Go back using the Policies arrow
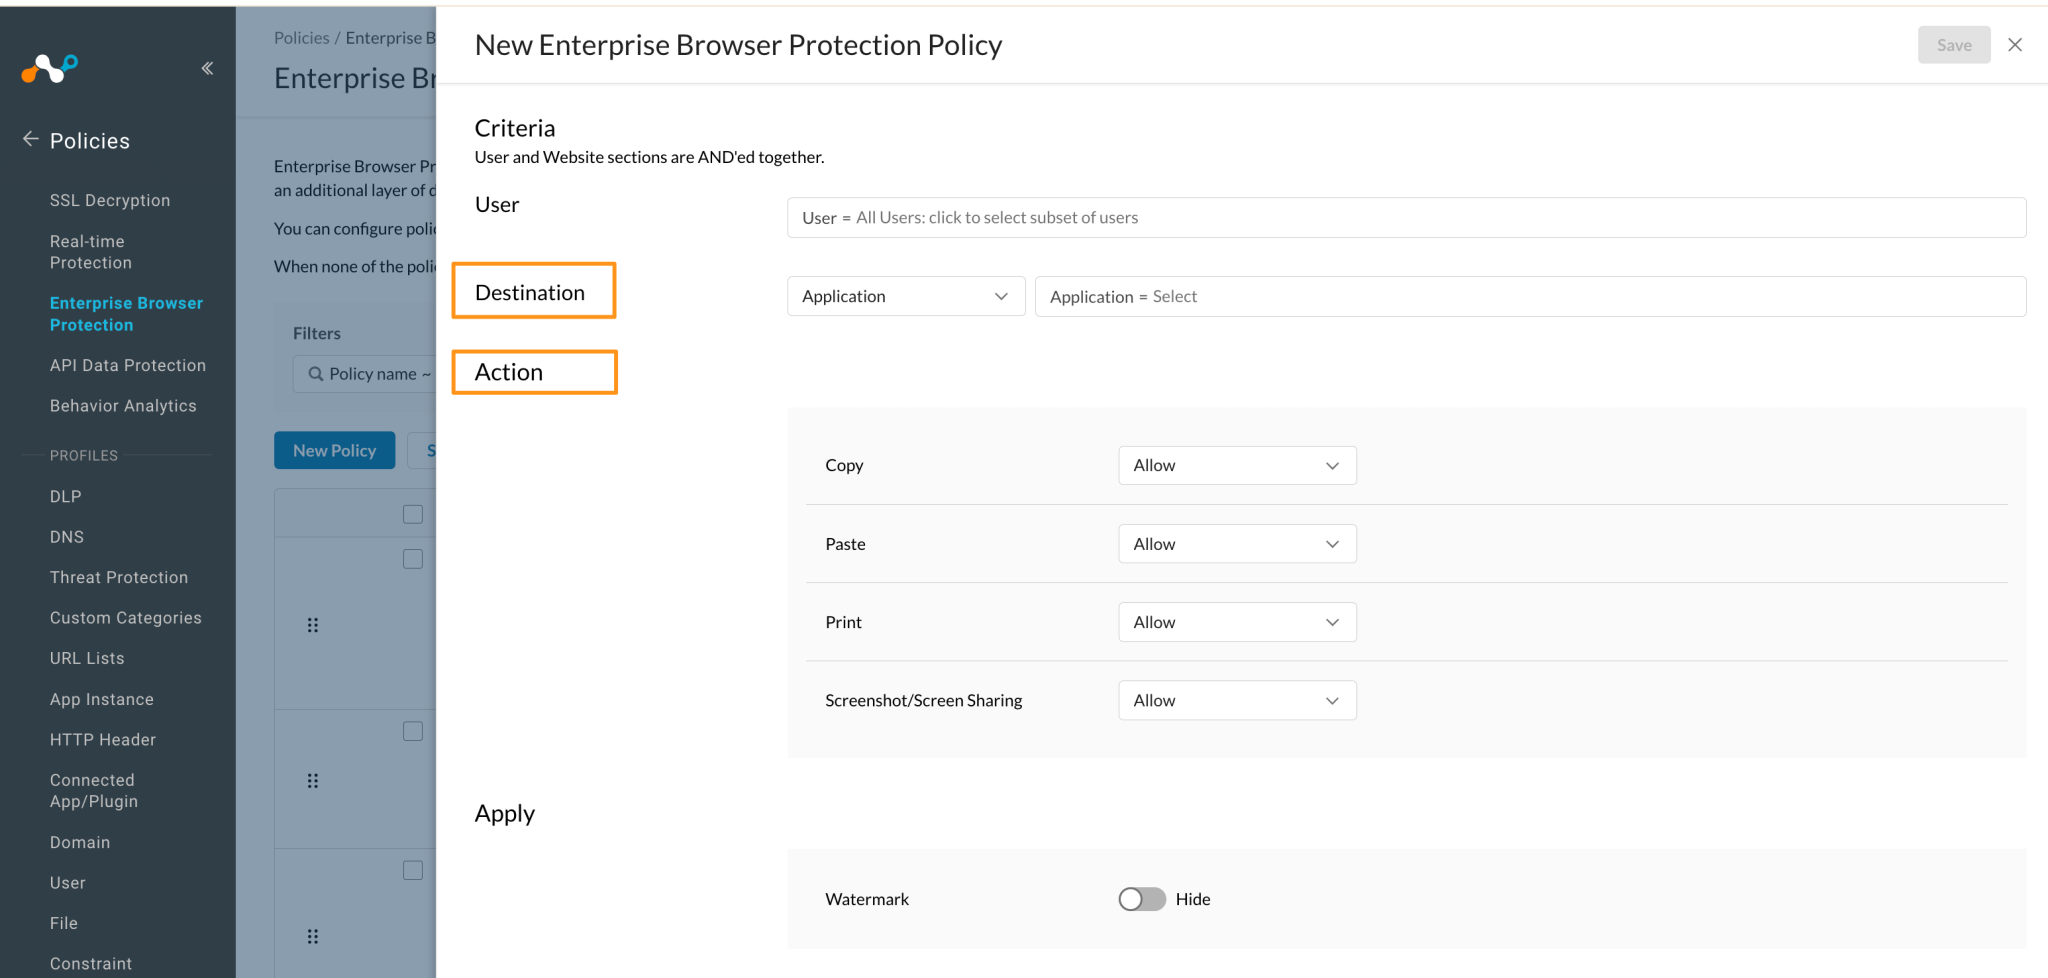The width and height of the screenshot is (2048, 978). point(31,139)
